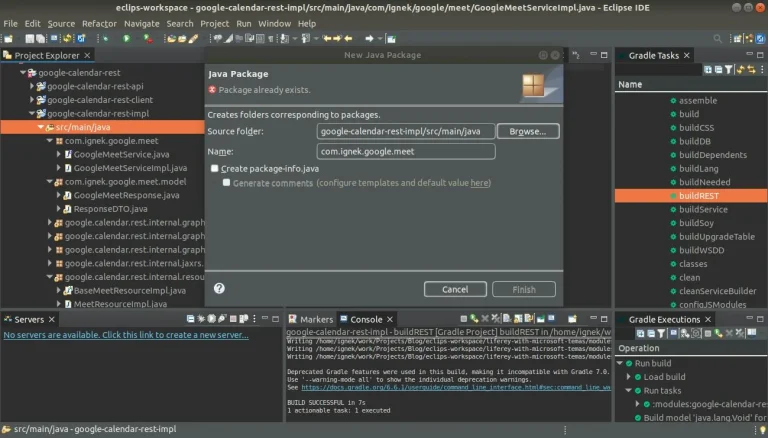
Task: Toggle the Generate comments checkbox
Action: point(226,182)
